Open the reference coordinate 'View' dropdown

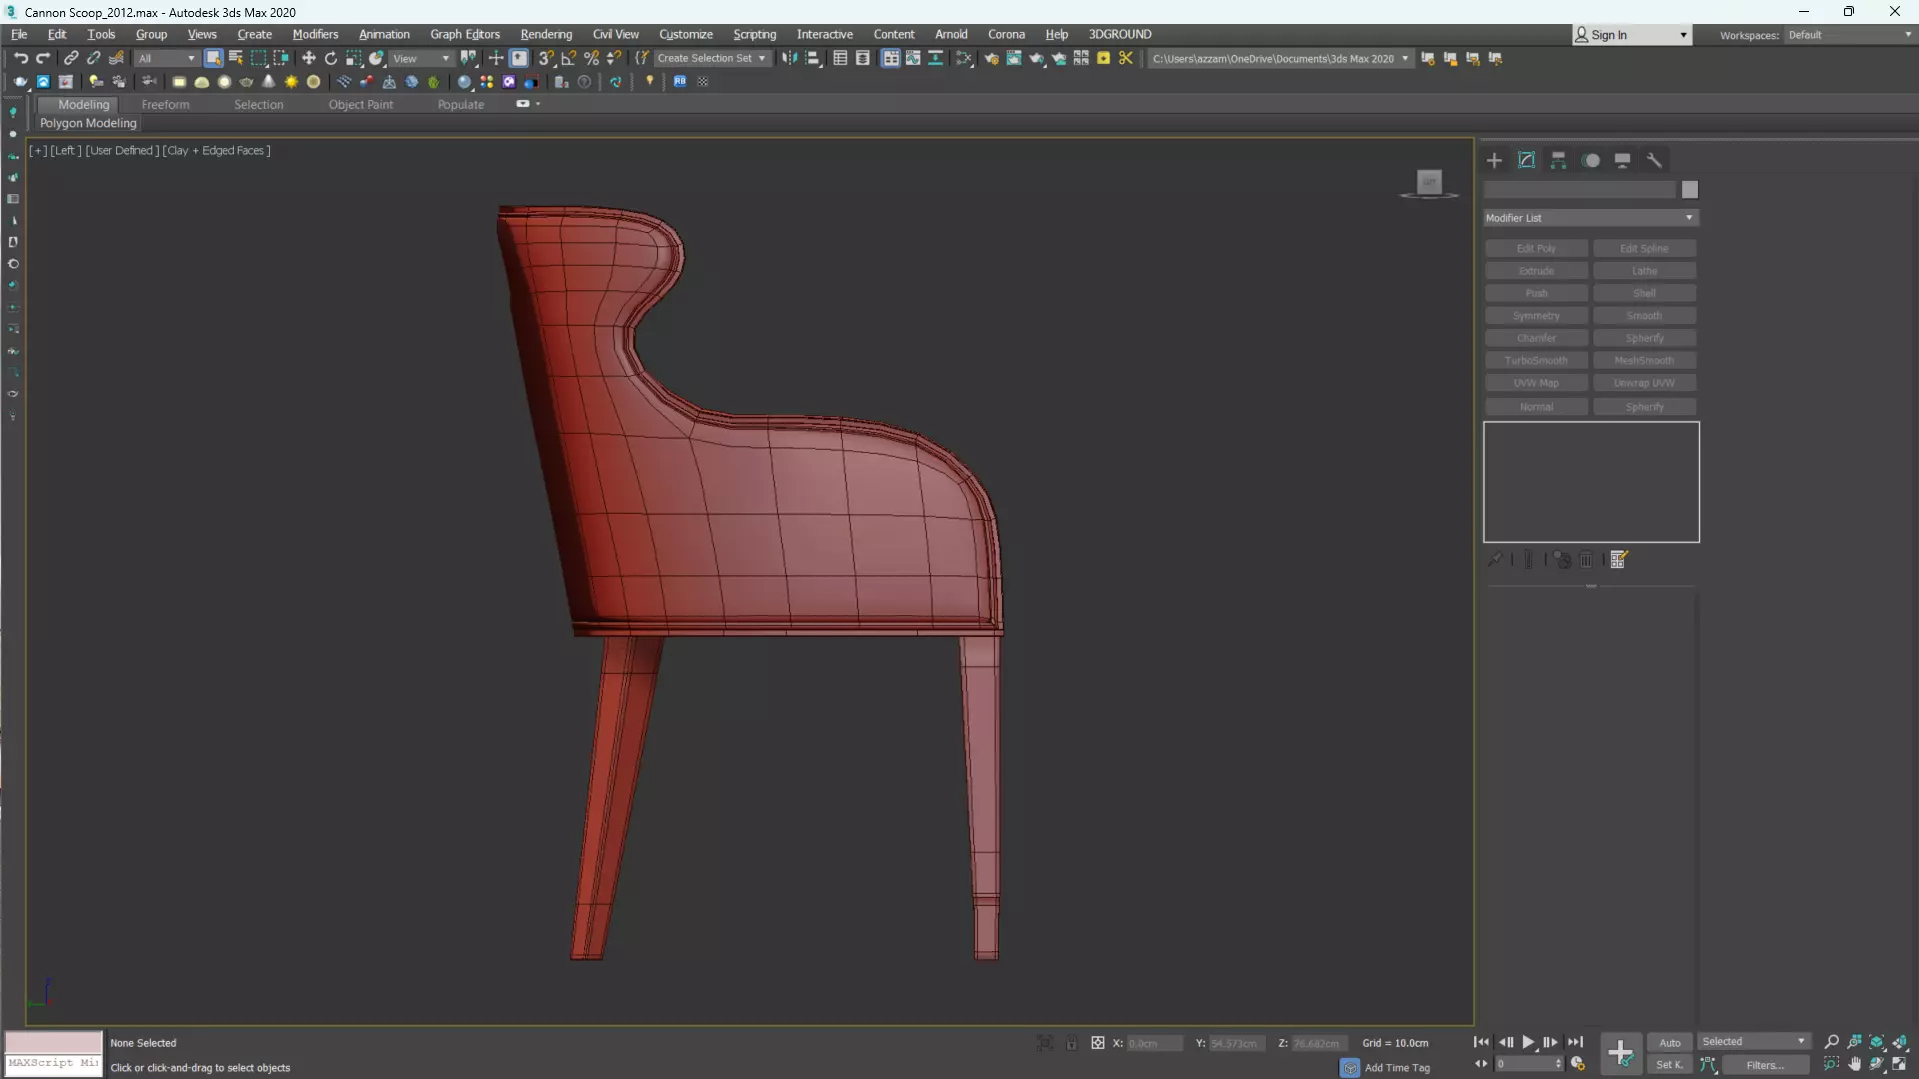tap(421, 58)
